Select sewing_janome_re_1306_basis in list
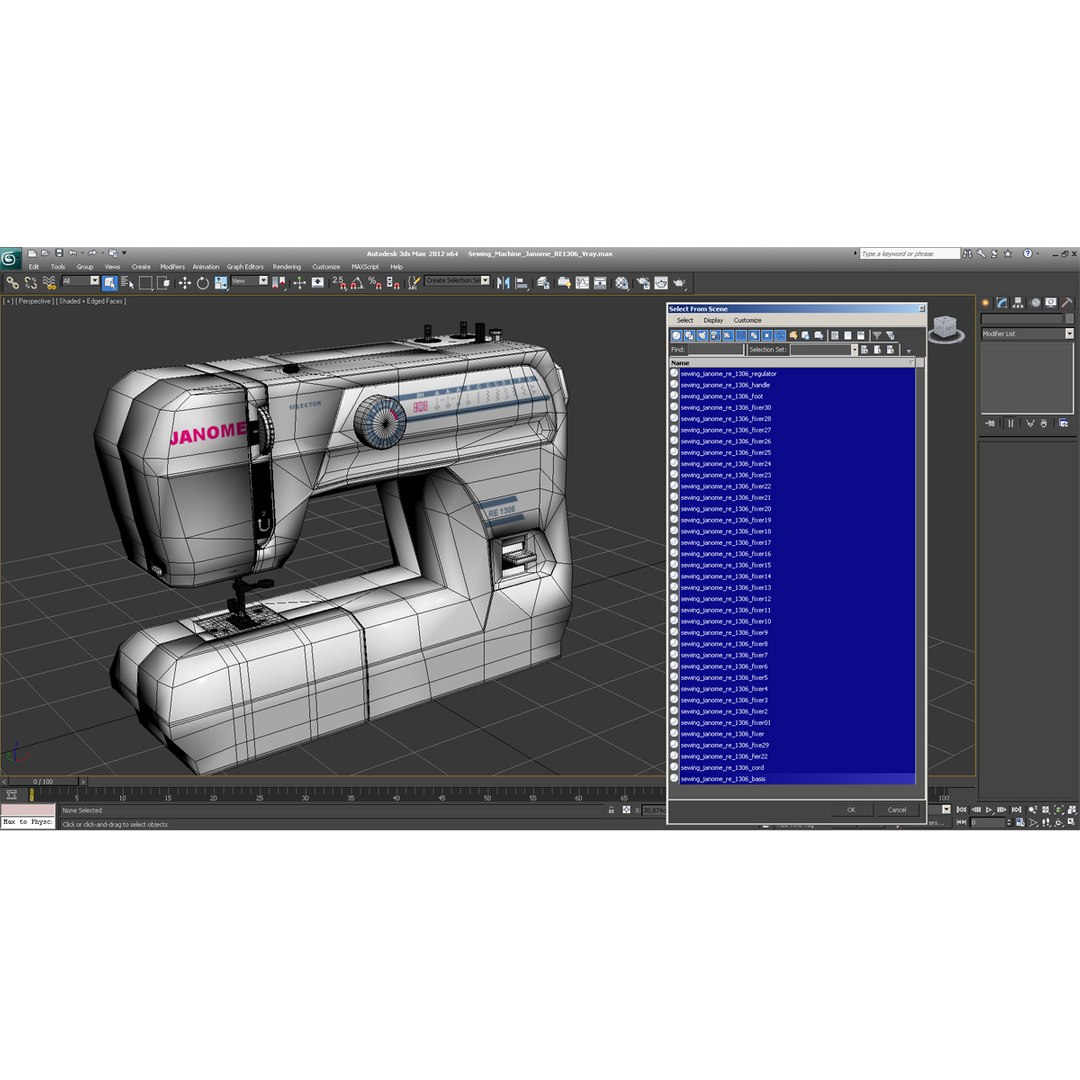Image resolution: width=1080 pixels, height=1080 pixels. click(793, 779)
